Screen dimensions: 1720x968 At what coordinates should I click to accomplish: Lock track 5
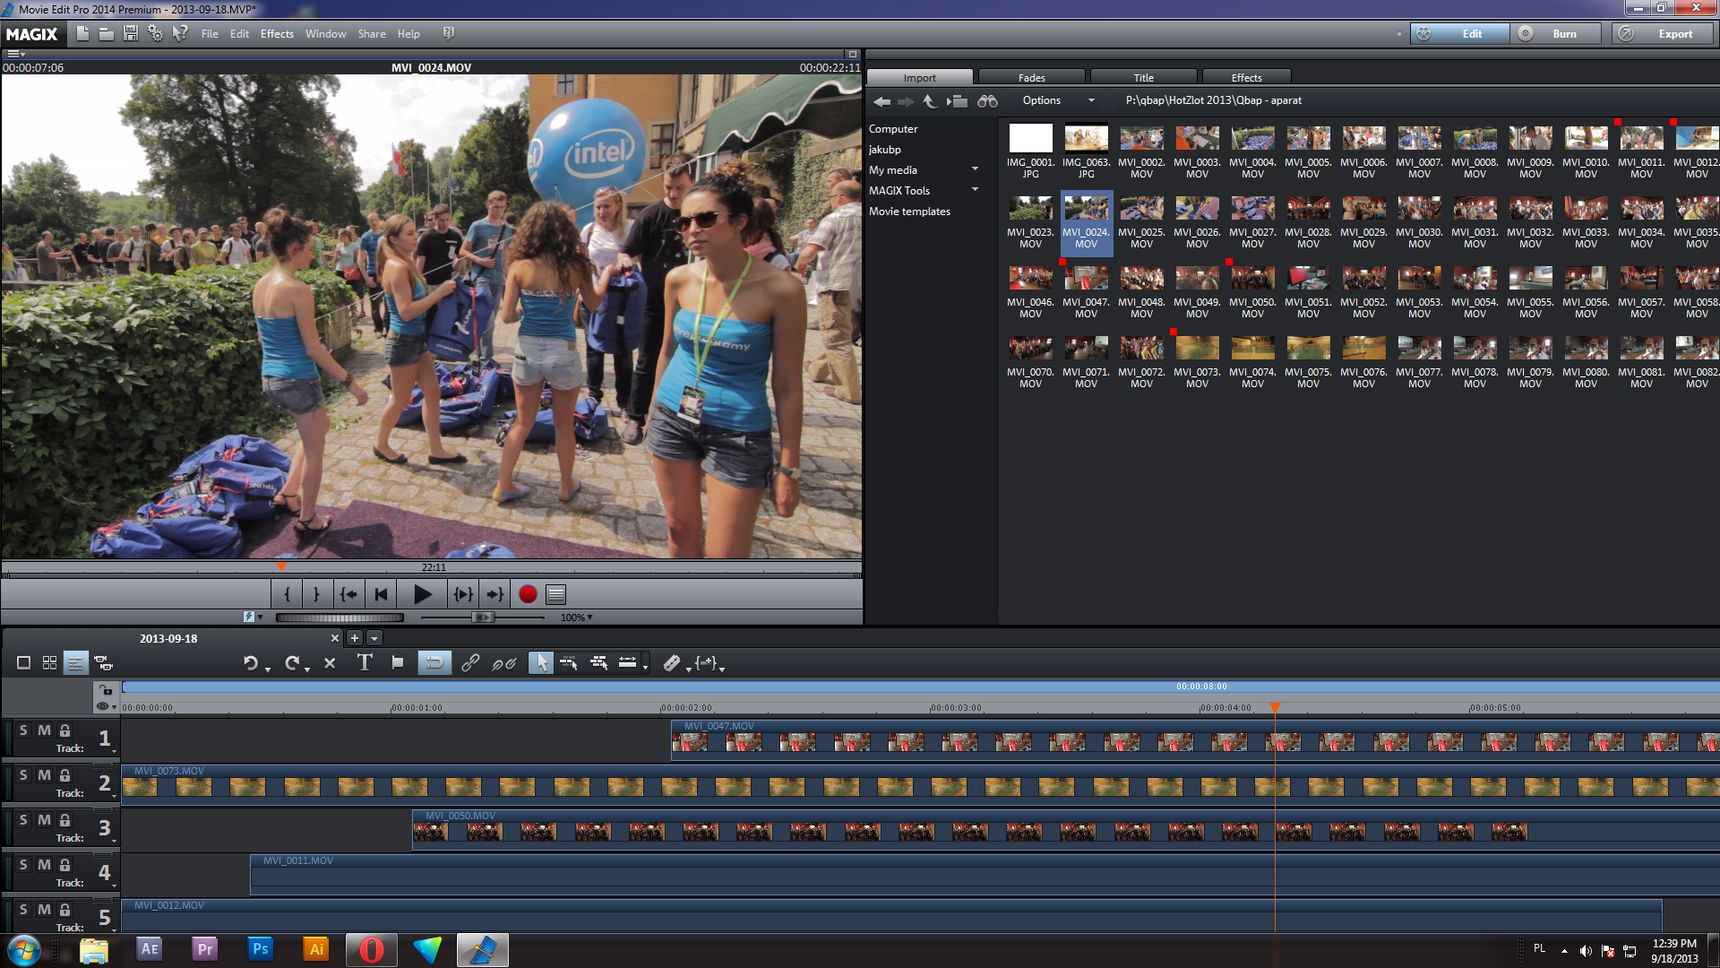click(x=65, y=910)
